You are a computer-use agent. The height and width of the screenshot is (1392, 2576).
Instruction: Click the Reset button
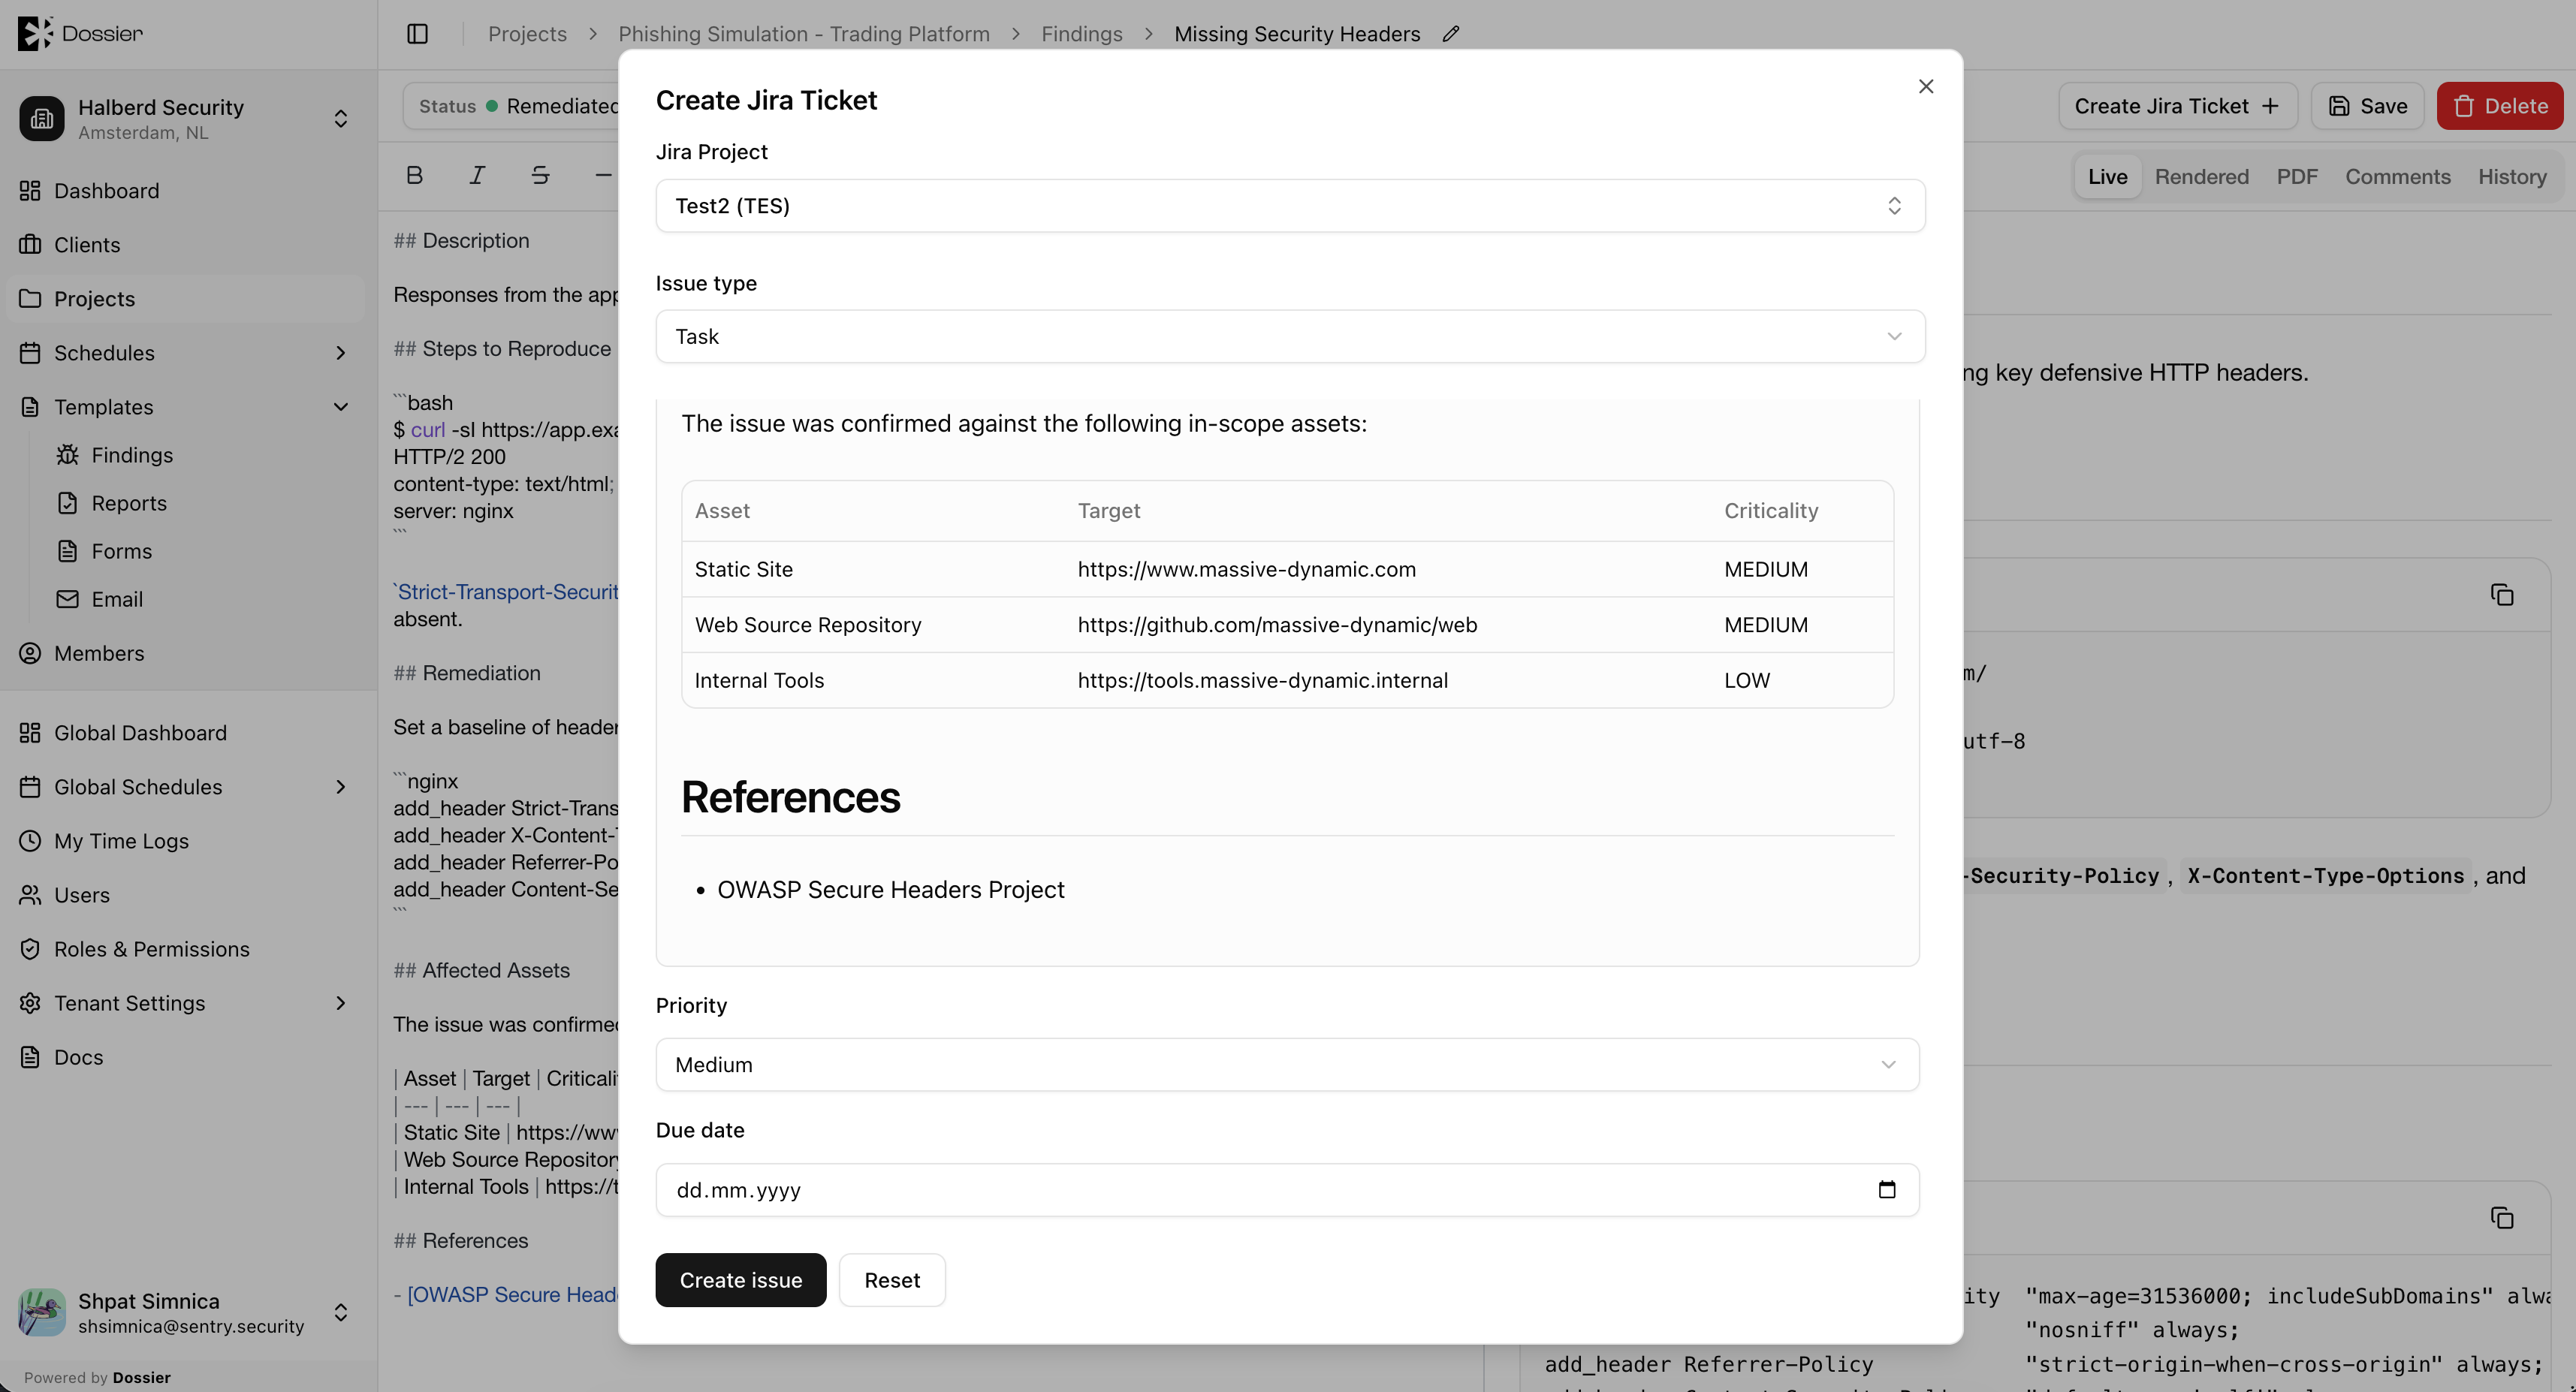(x=892, y=1281)
